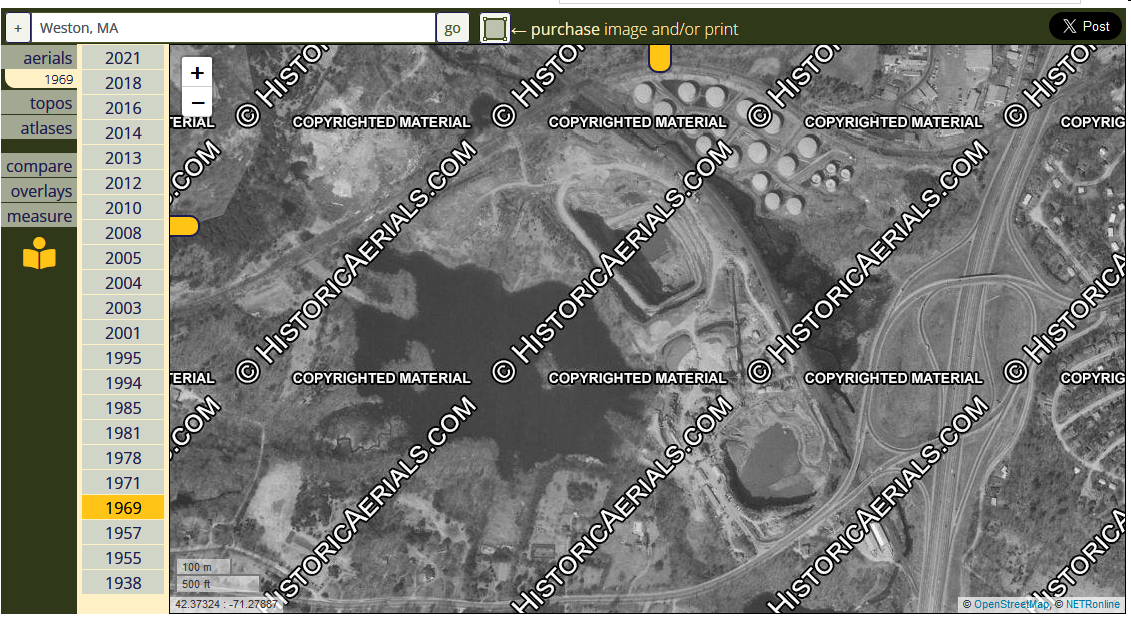Viewport: 1131px width, 622px height.
Task: Click the yellow map edge marker at left
Action: tap(184, 226)
